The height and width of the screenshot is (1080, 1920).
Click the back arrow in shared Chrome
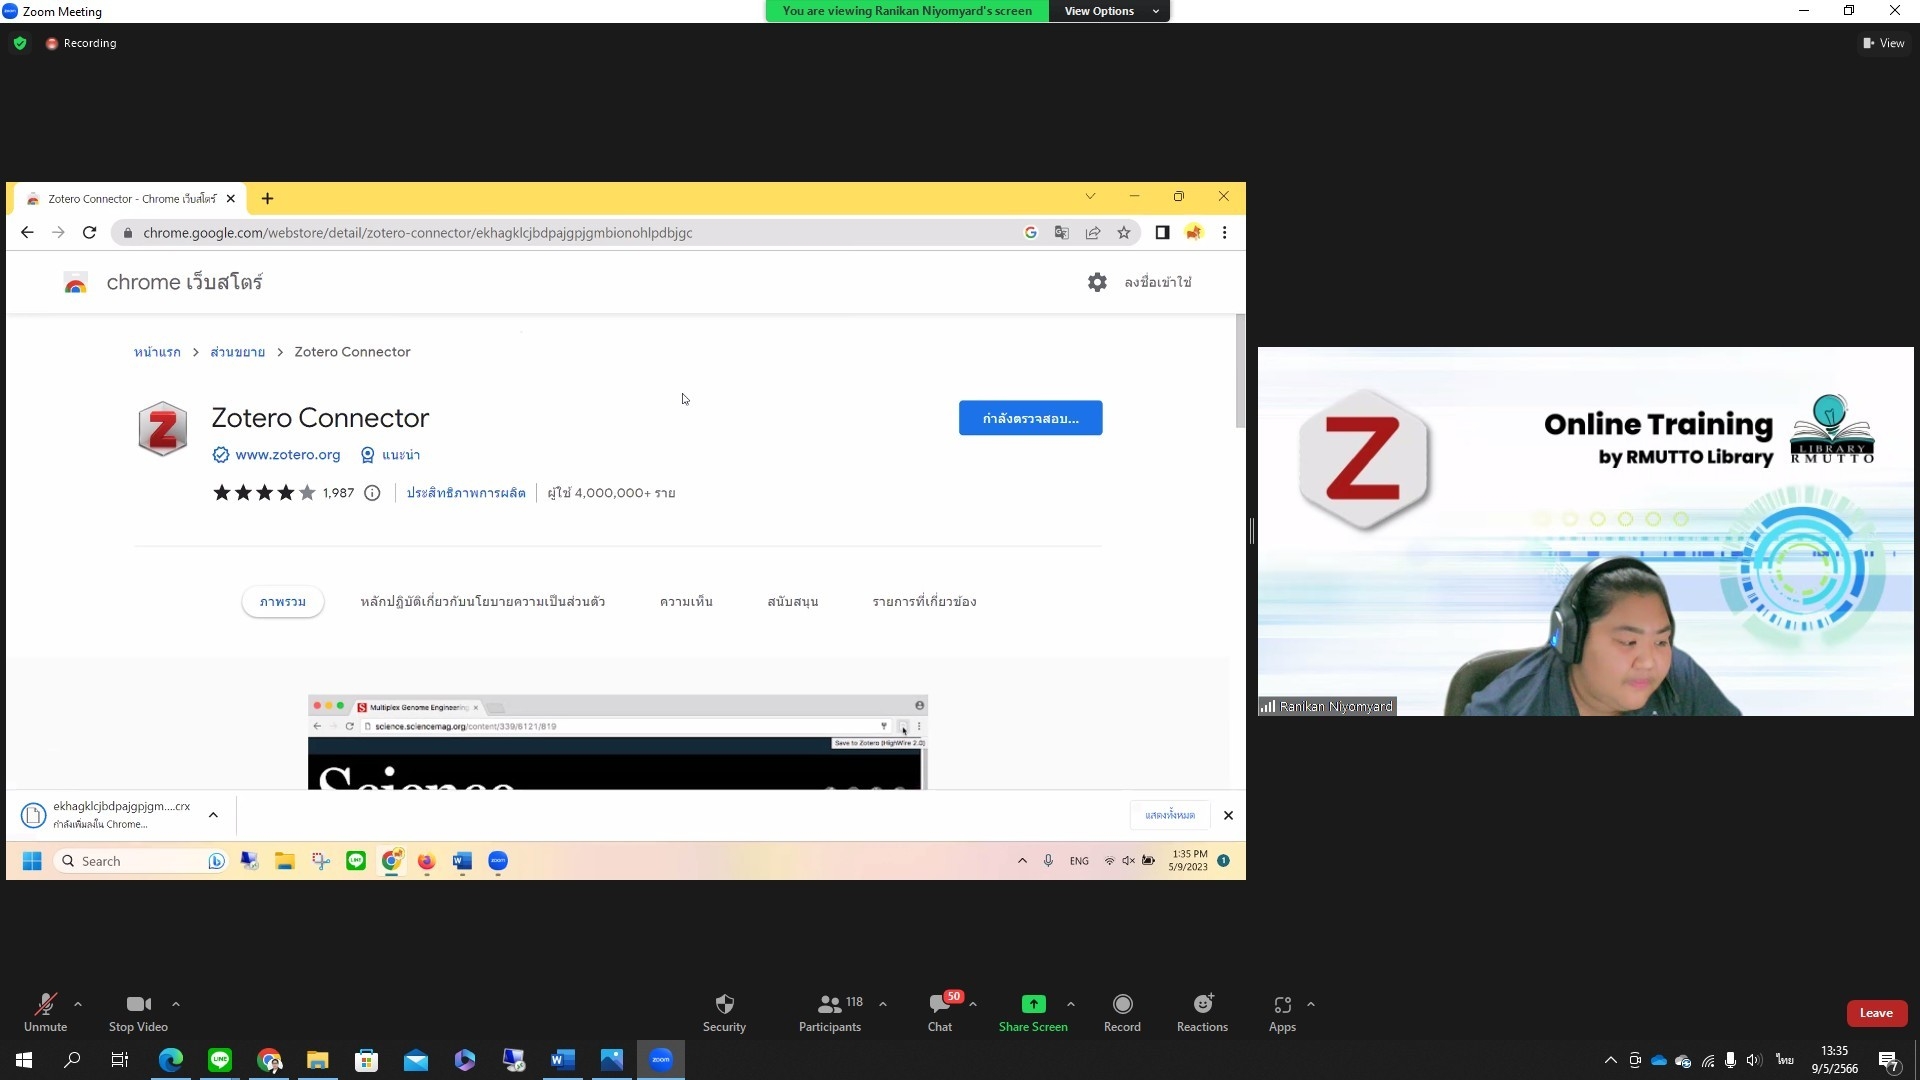click(x=27, y=232)
